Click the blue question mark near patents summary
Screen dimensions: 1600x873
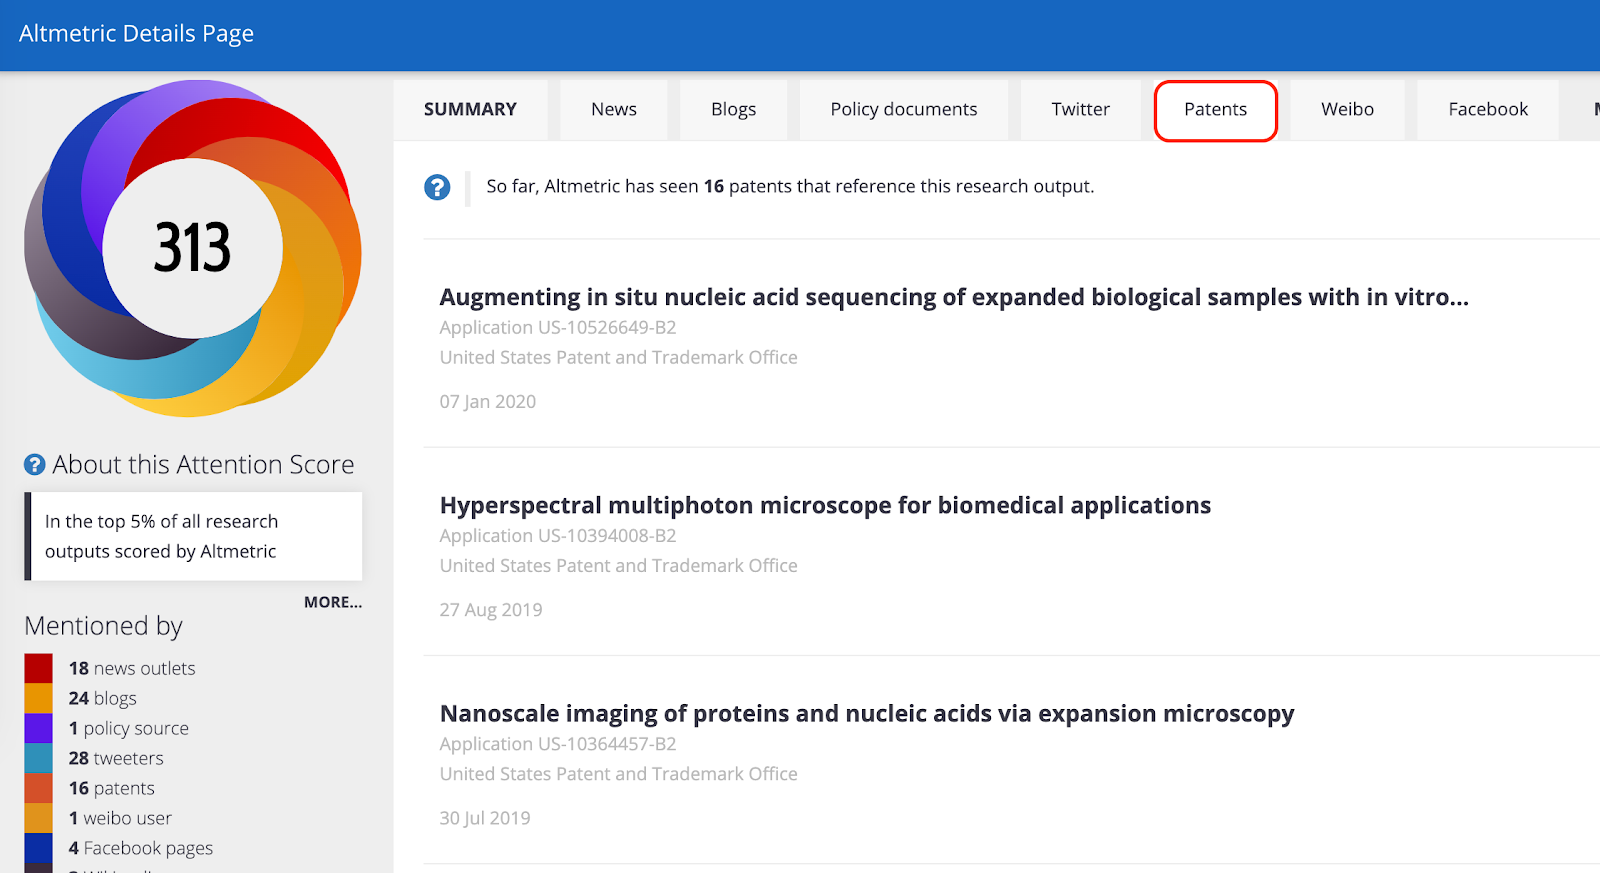(x=437, y=187)
